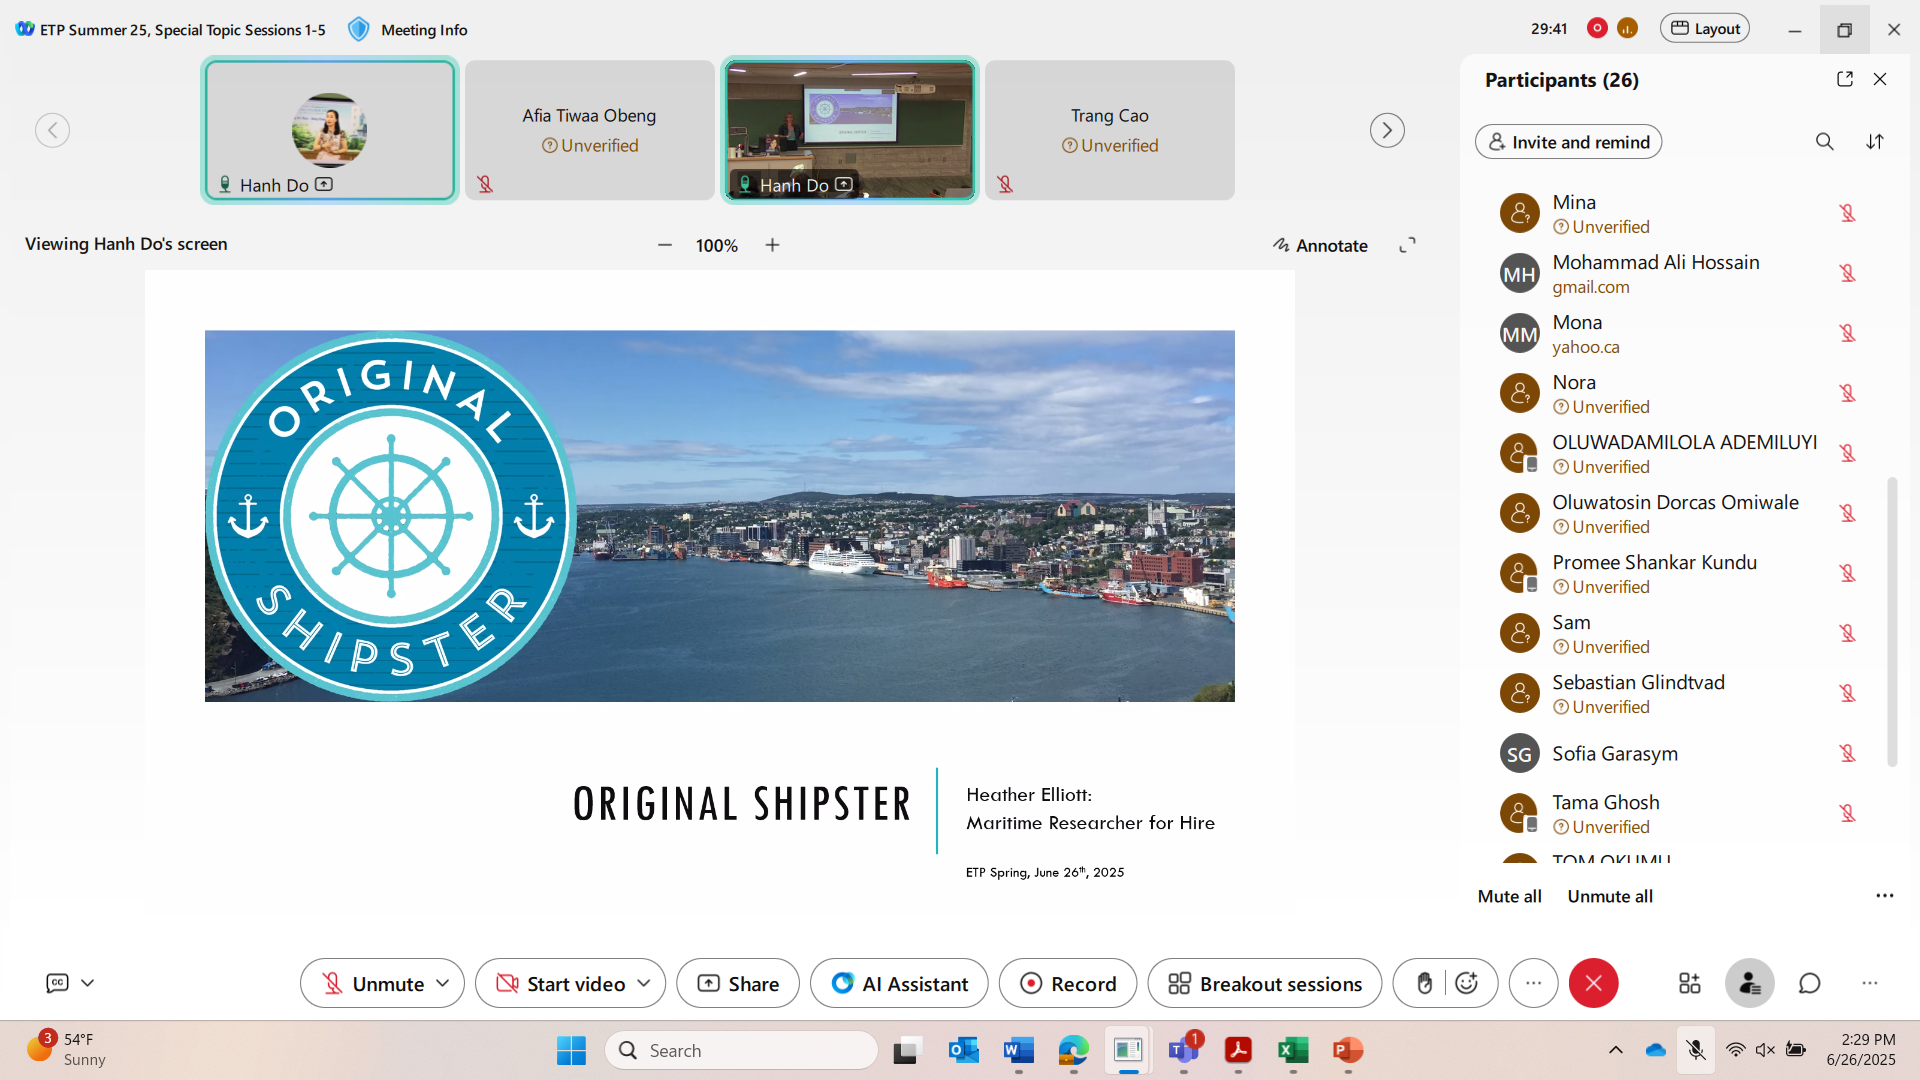Show hidden system tray icons
The width and height of the screenshot is (1920, 1080).
point(1615,1050)
